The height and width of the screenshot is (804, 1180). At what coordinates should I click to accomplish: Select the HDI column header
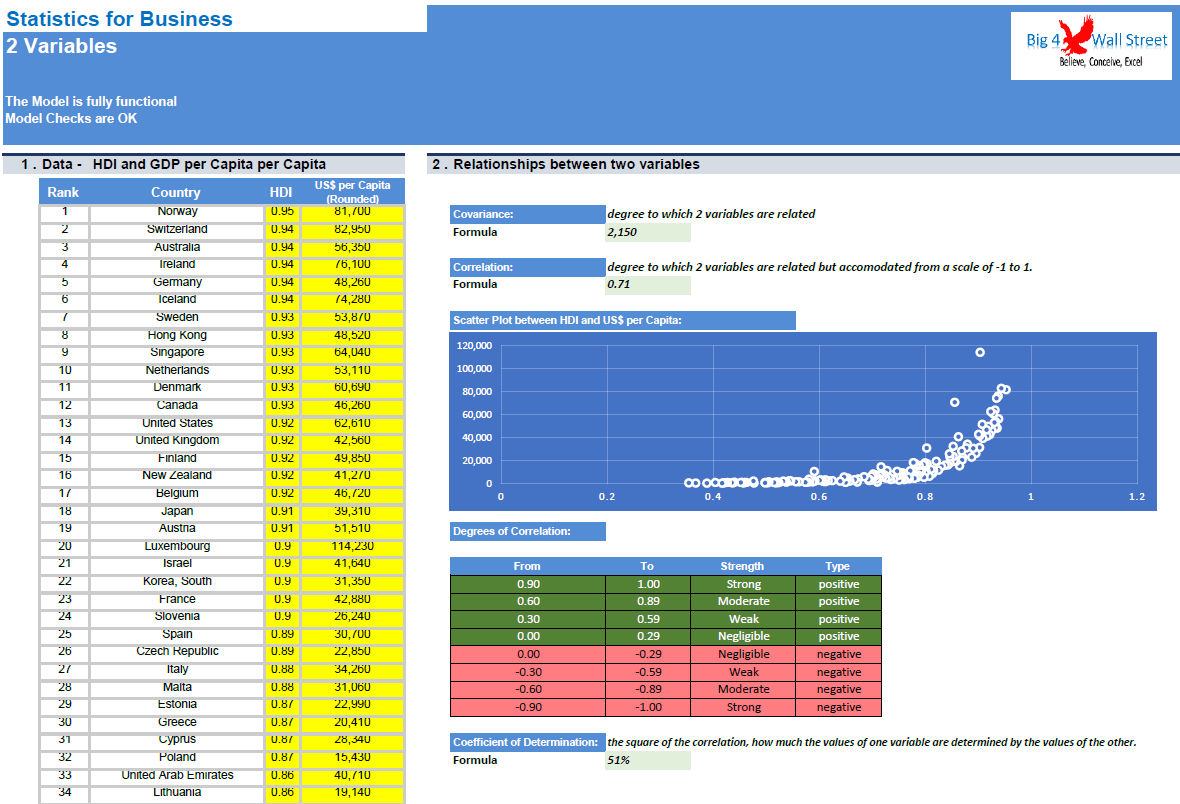coord(281,192)
